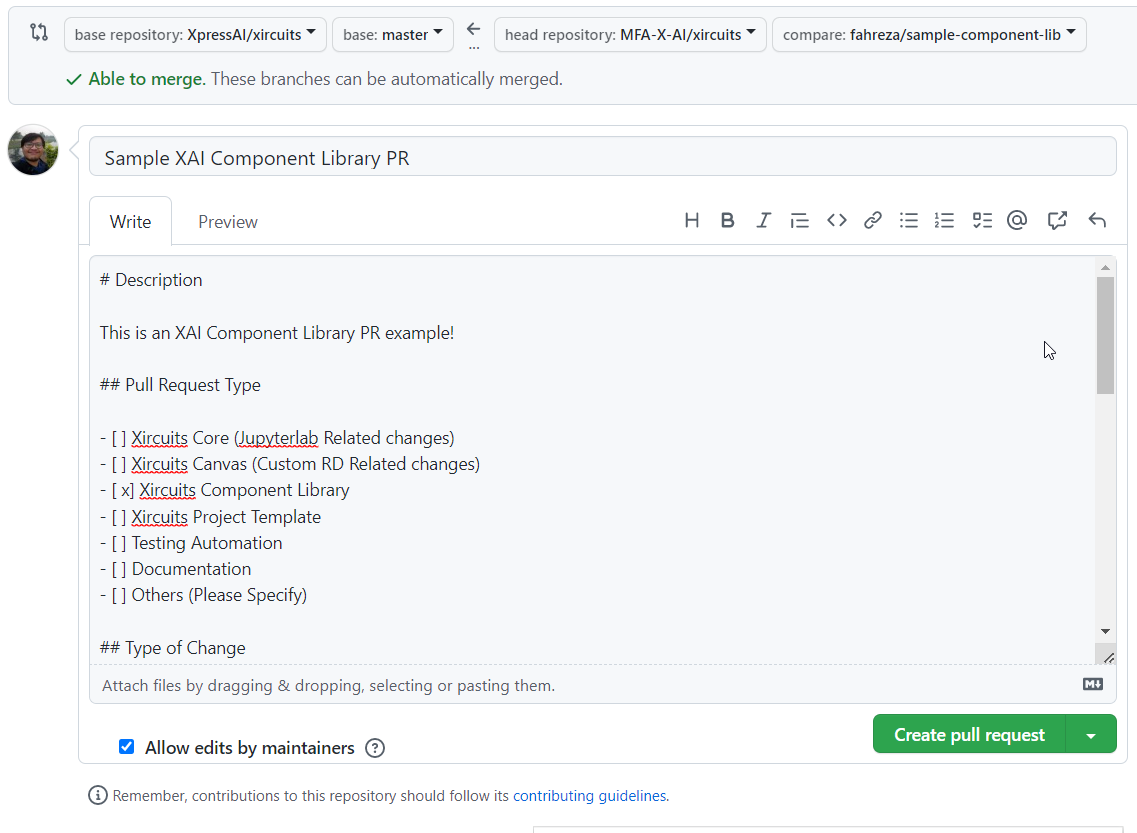Expand Create pull request options arrow
Screen dimensions: 1137x833
pos(1091,734)
